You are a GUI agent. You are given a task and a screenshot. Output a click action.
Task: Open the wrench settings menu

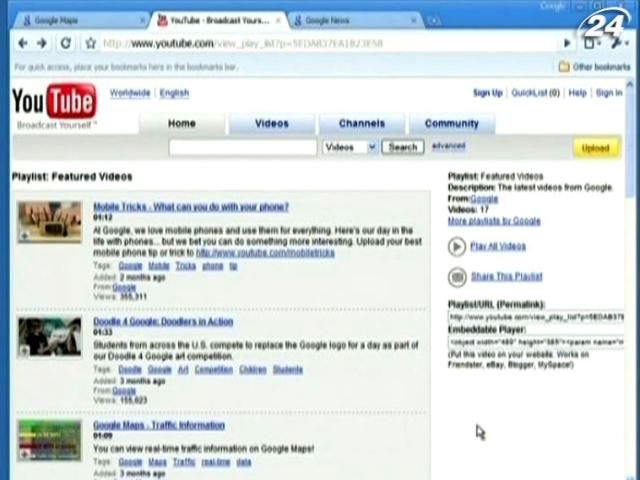[x=619, y=43]
